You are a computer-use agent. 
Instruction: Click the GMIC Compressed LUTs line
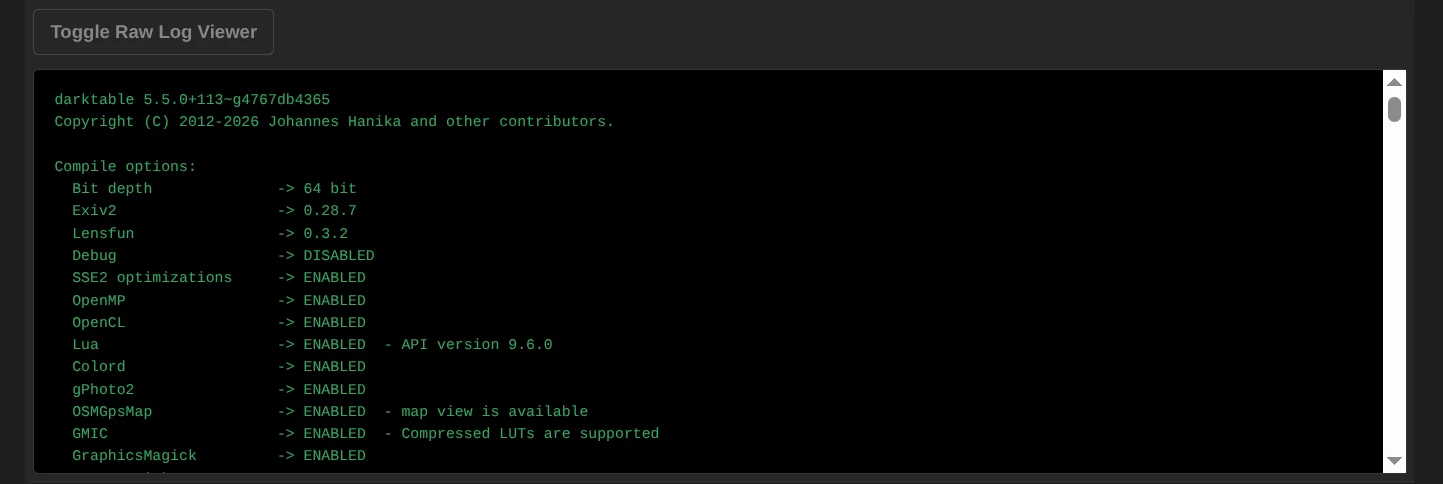click(365, 434)
